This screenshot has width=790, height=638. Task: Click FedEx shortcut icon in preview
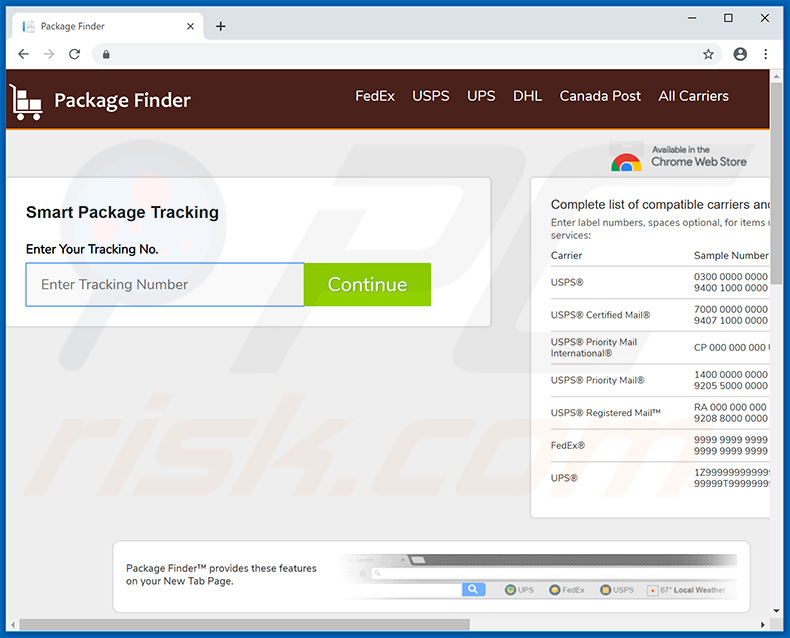554,590
